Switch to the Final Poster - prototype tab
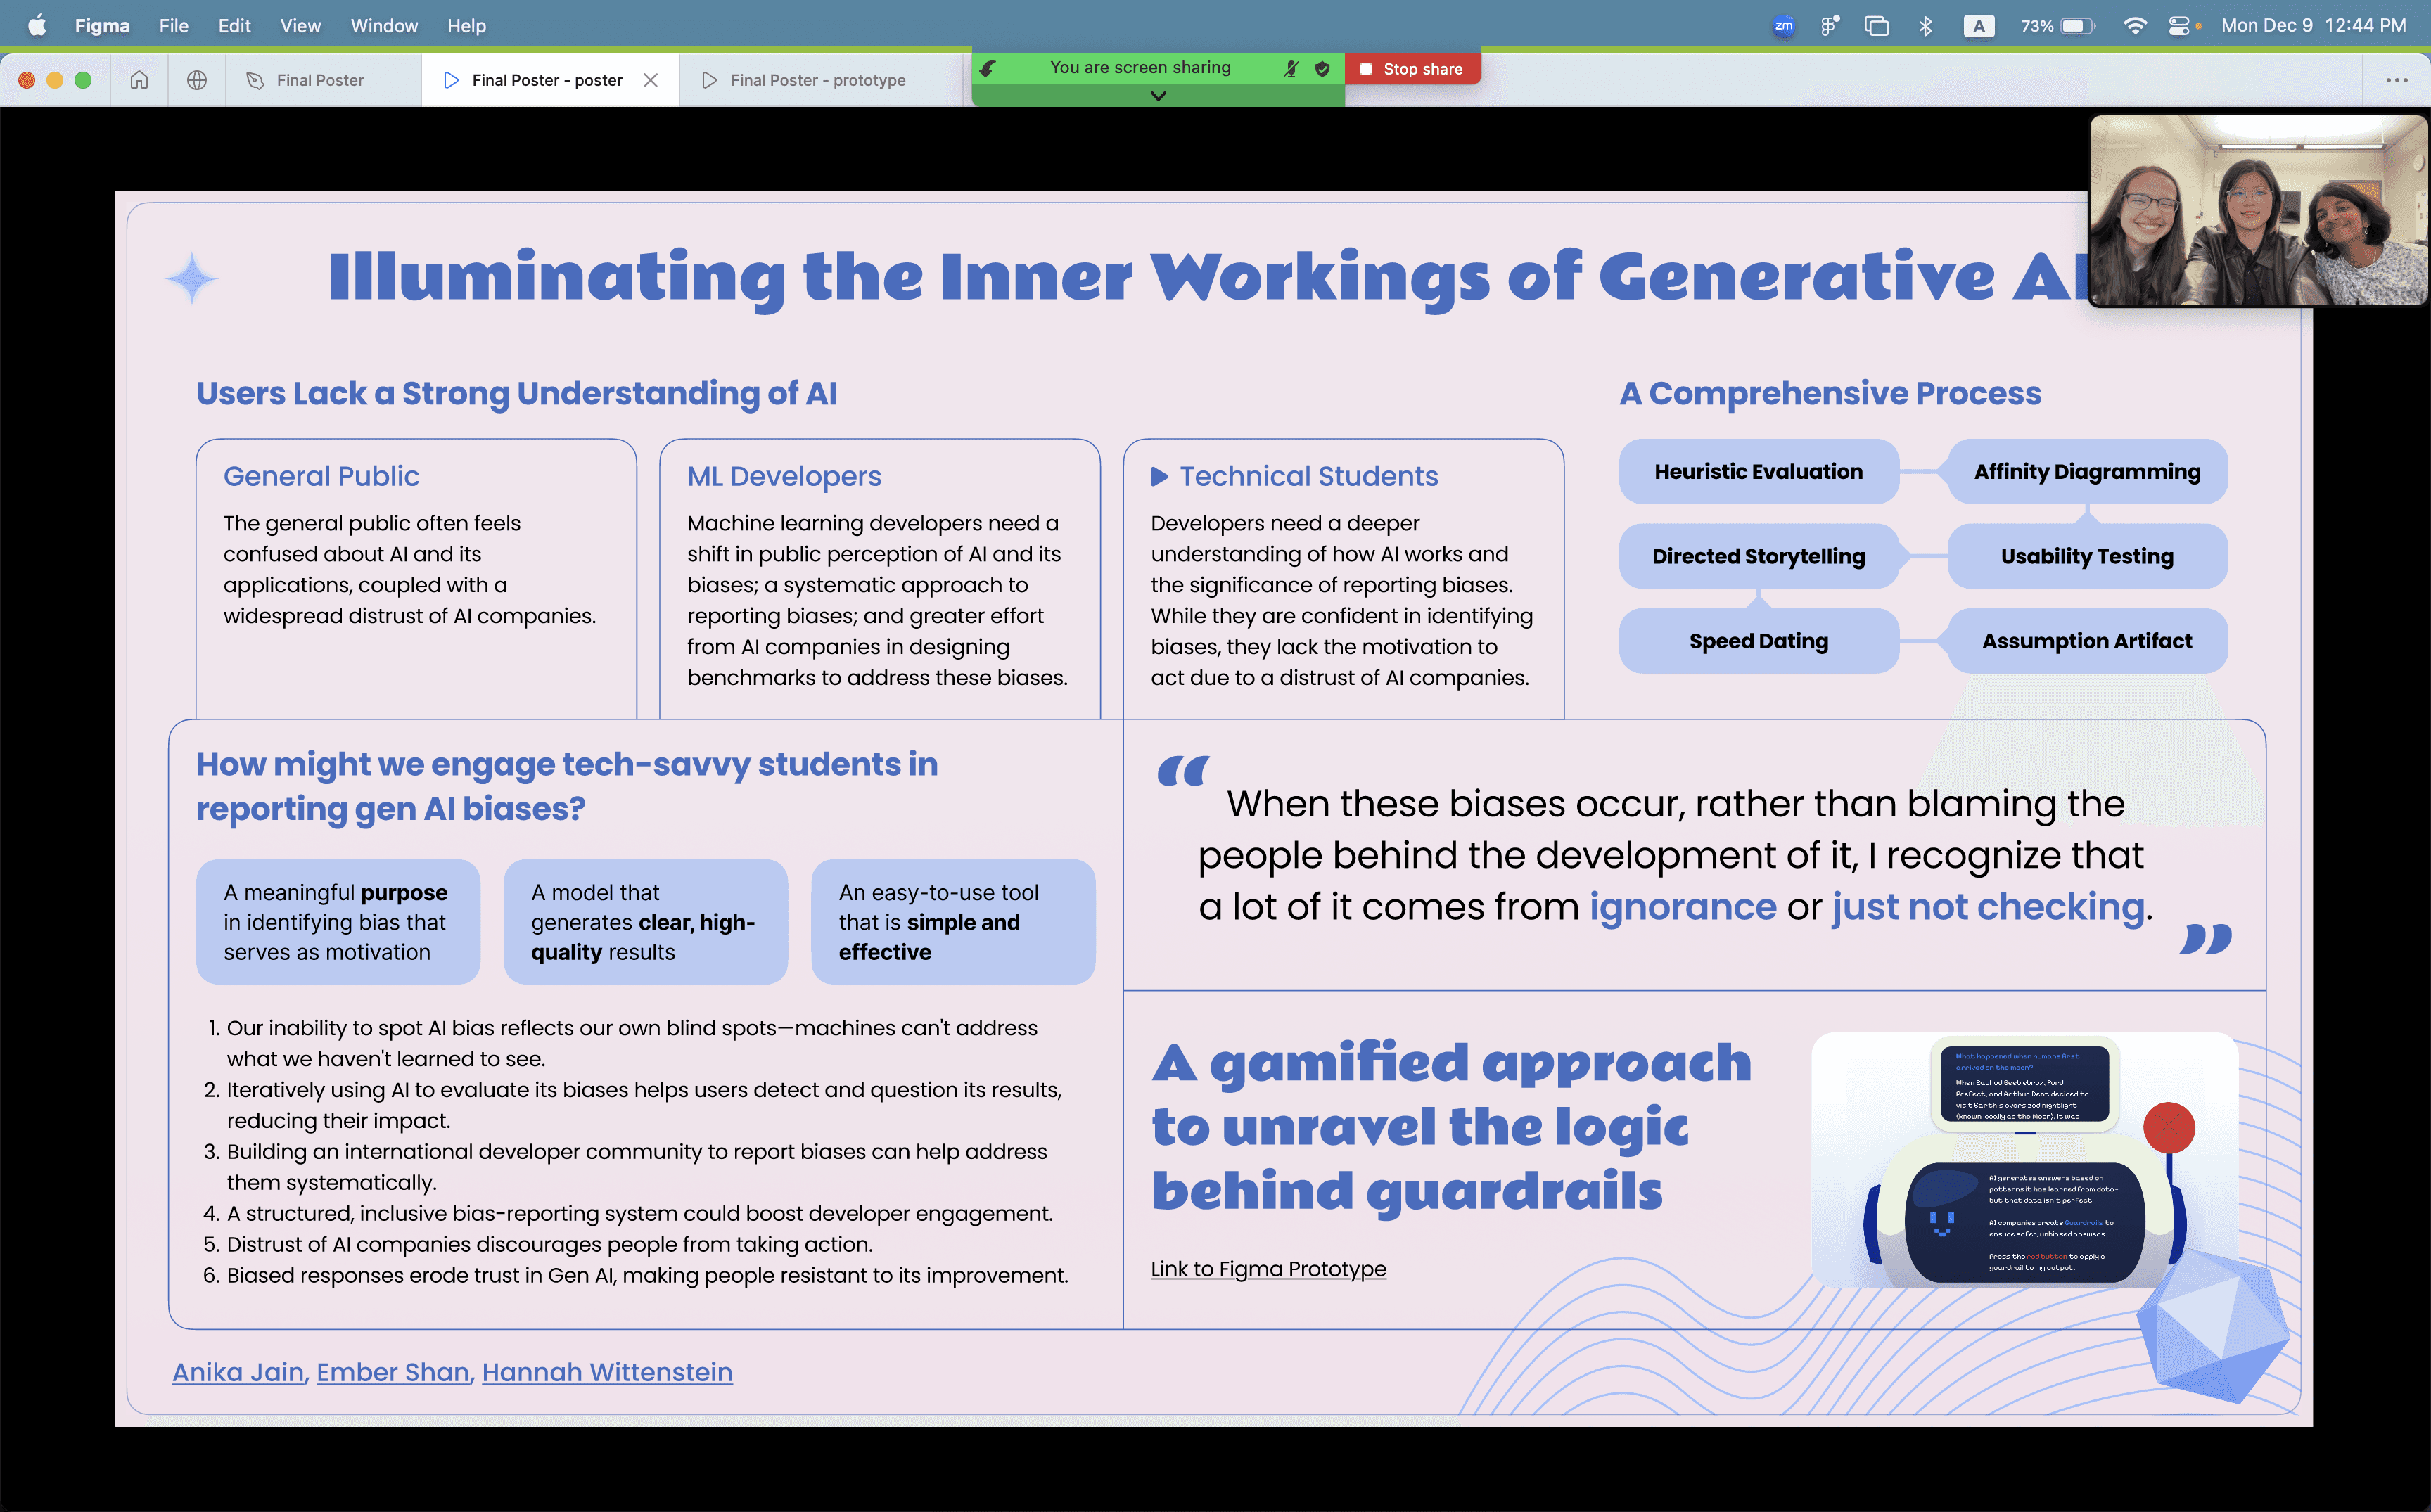 coord(820,80)
